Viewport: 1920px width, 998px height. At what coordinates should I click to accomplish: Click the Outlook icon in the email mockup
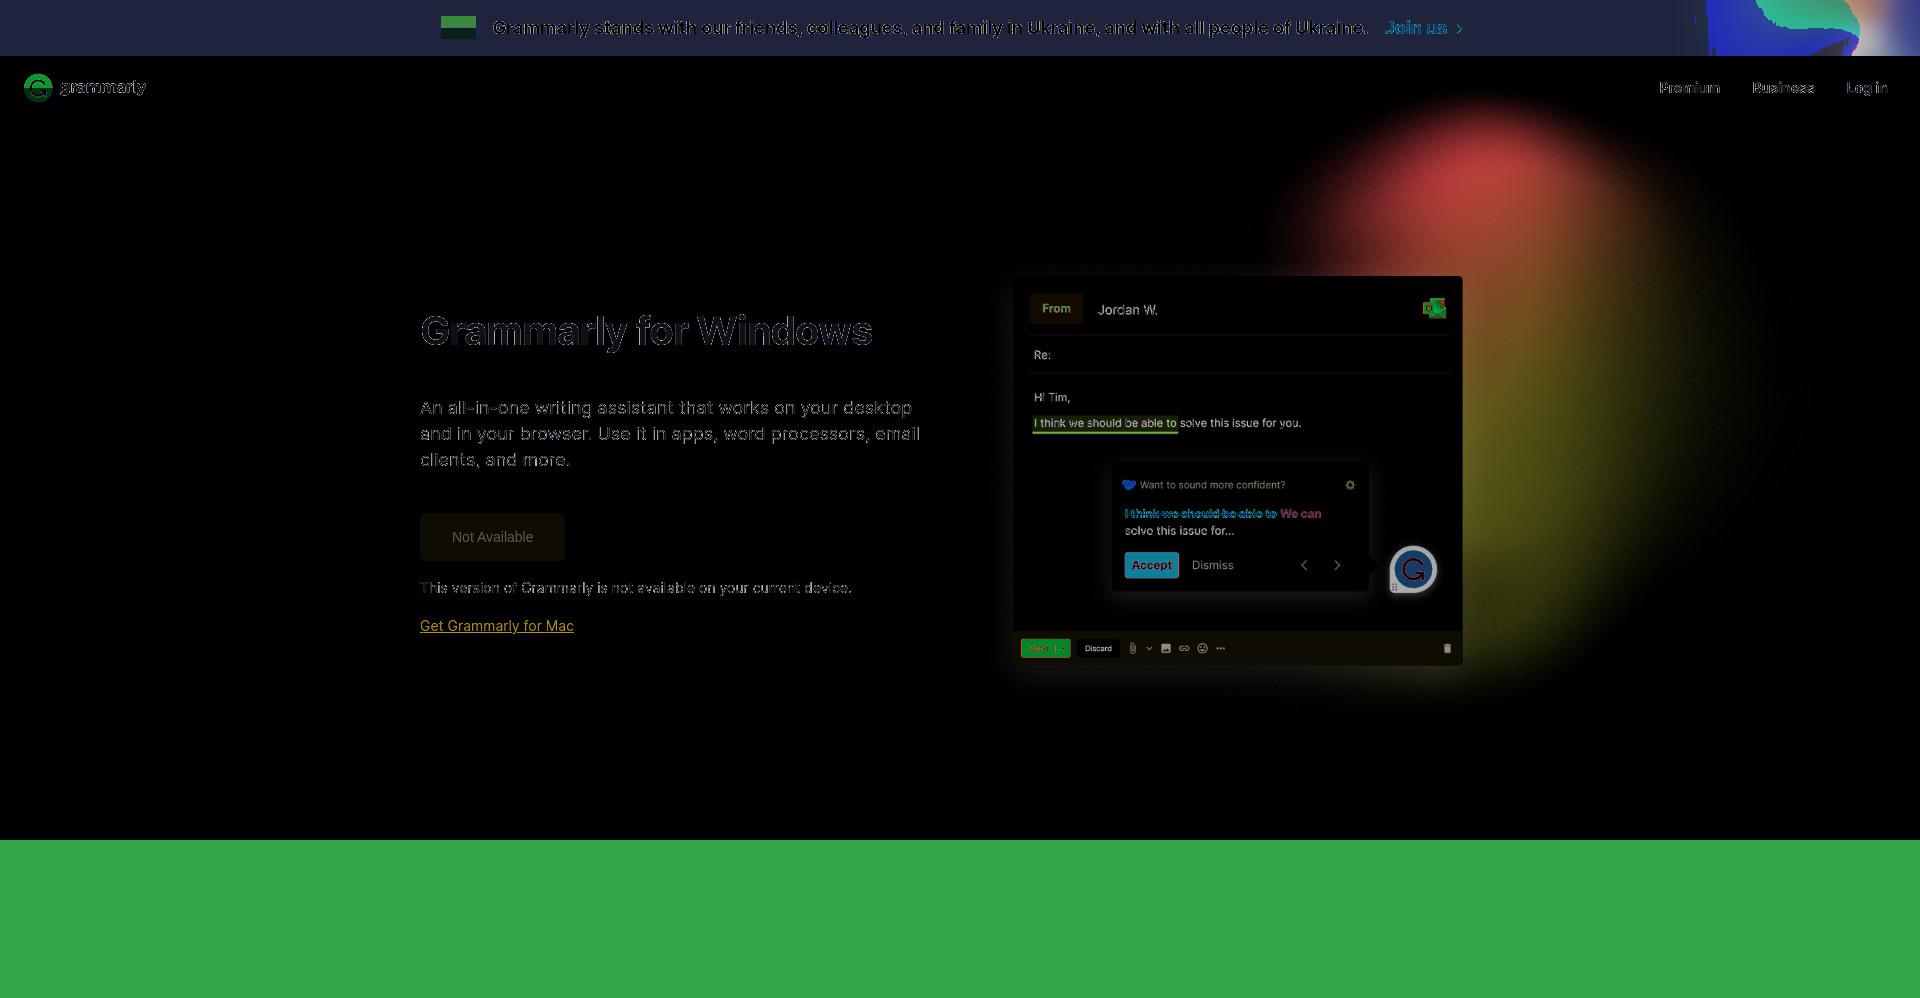1434,308
